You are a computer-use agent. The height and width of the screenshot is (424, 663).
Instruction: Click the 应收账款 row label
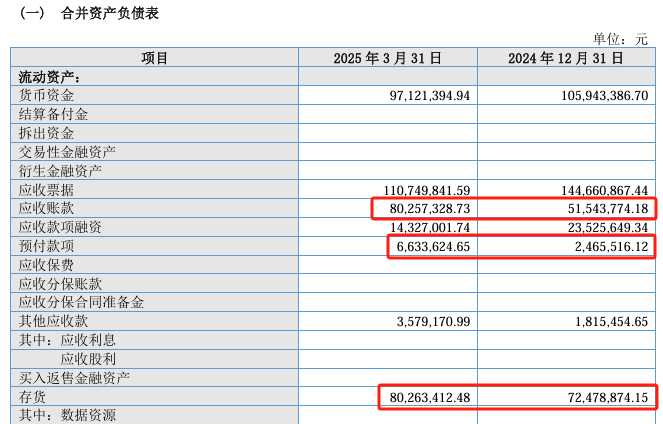tap(46, 208)
